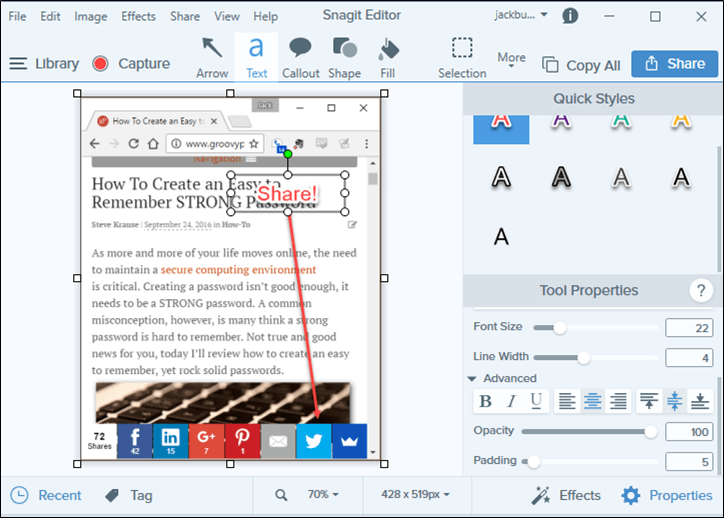Screen dimensions: 724x518
Task: Click the Padding slider
Action: (590, 461)
